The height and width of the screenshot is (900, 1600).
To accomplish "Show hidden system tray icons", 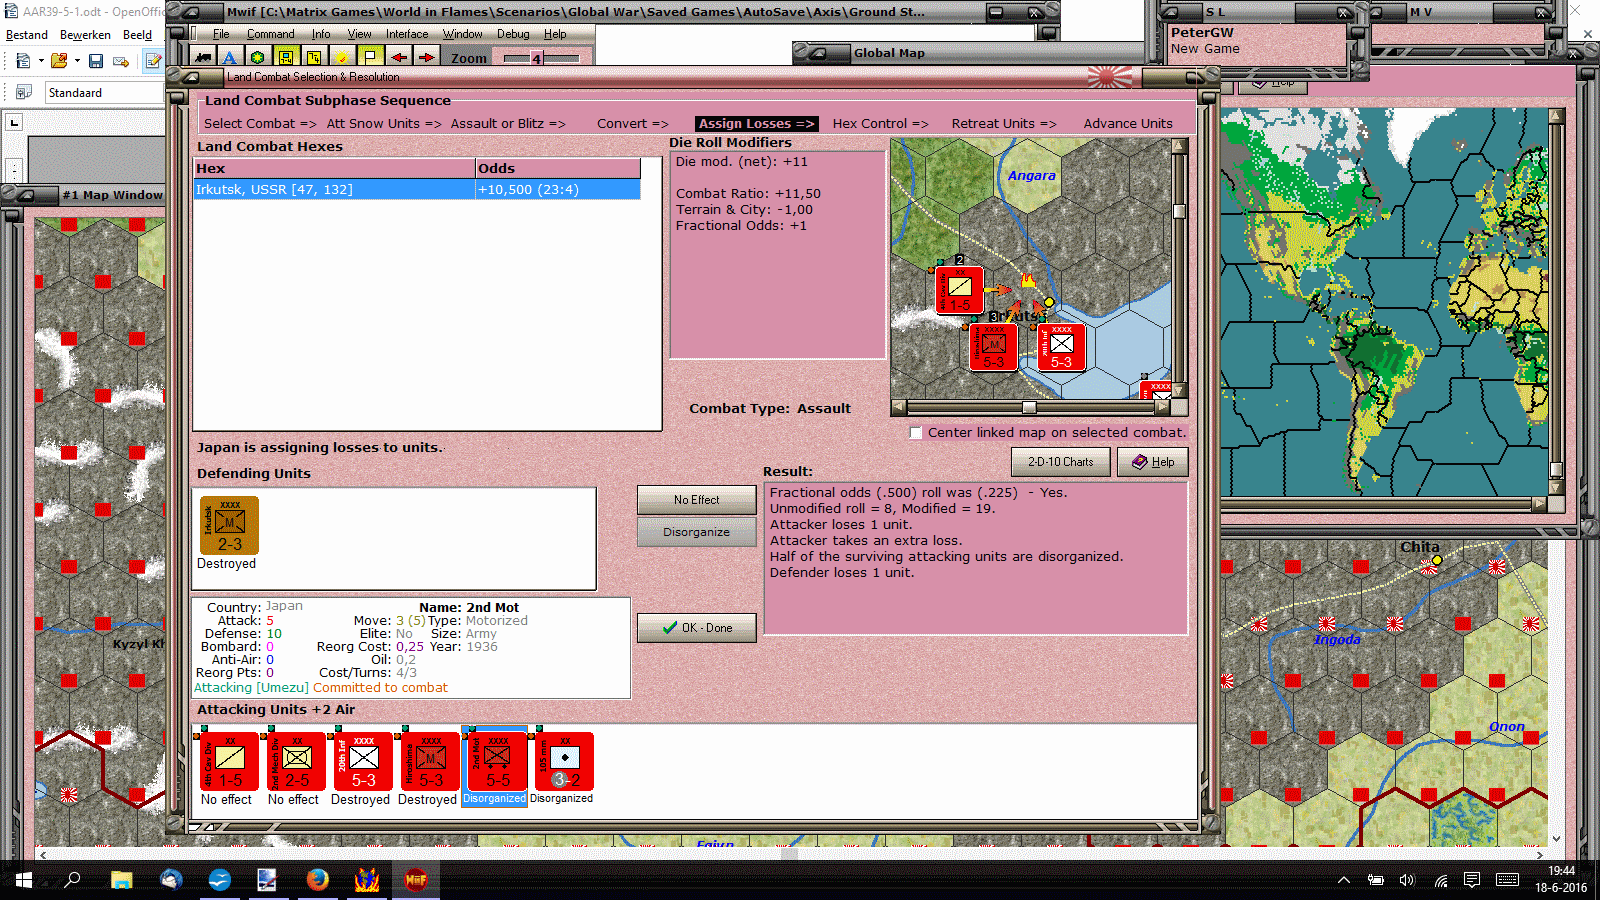I will 1344,880.
